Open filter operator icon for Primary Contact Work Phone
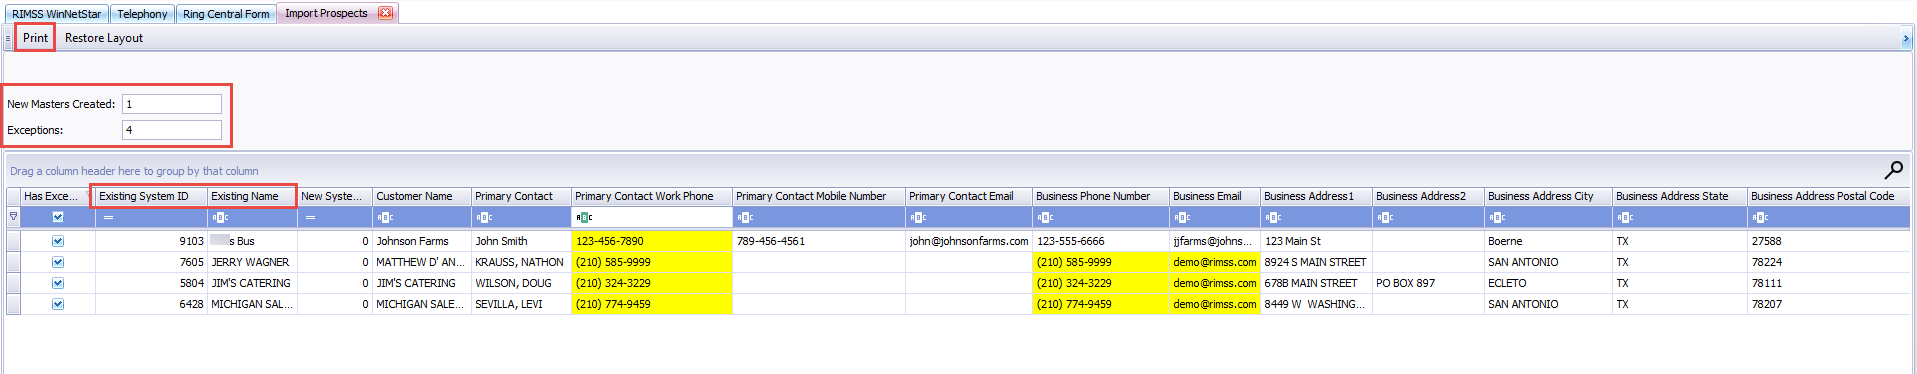The image size is (1917, 374). (x=584, y=217)
